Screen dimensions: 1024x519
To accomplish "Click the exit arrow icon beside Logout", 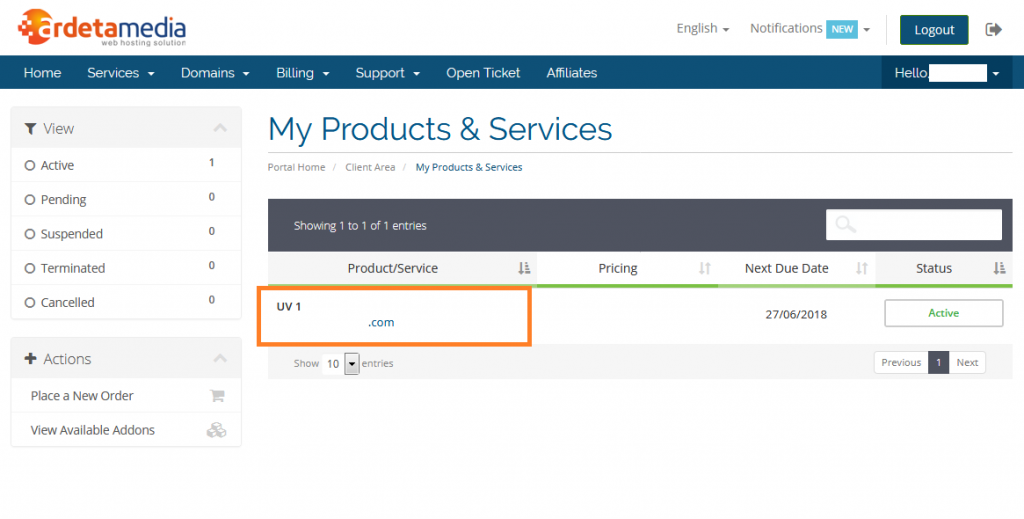I will click(993, 29).
